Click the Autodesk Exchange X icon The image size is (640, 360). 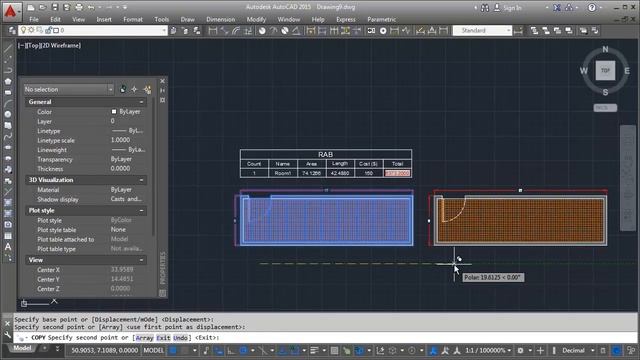coord(557,8)
